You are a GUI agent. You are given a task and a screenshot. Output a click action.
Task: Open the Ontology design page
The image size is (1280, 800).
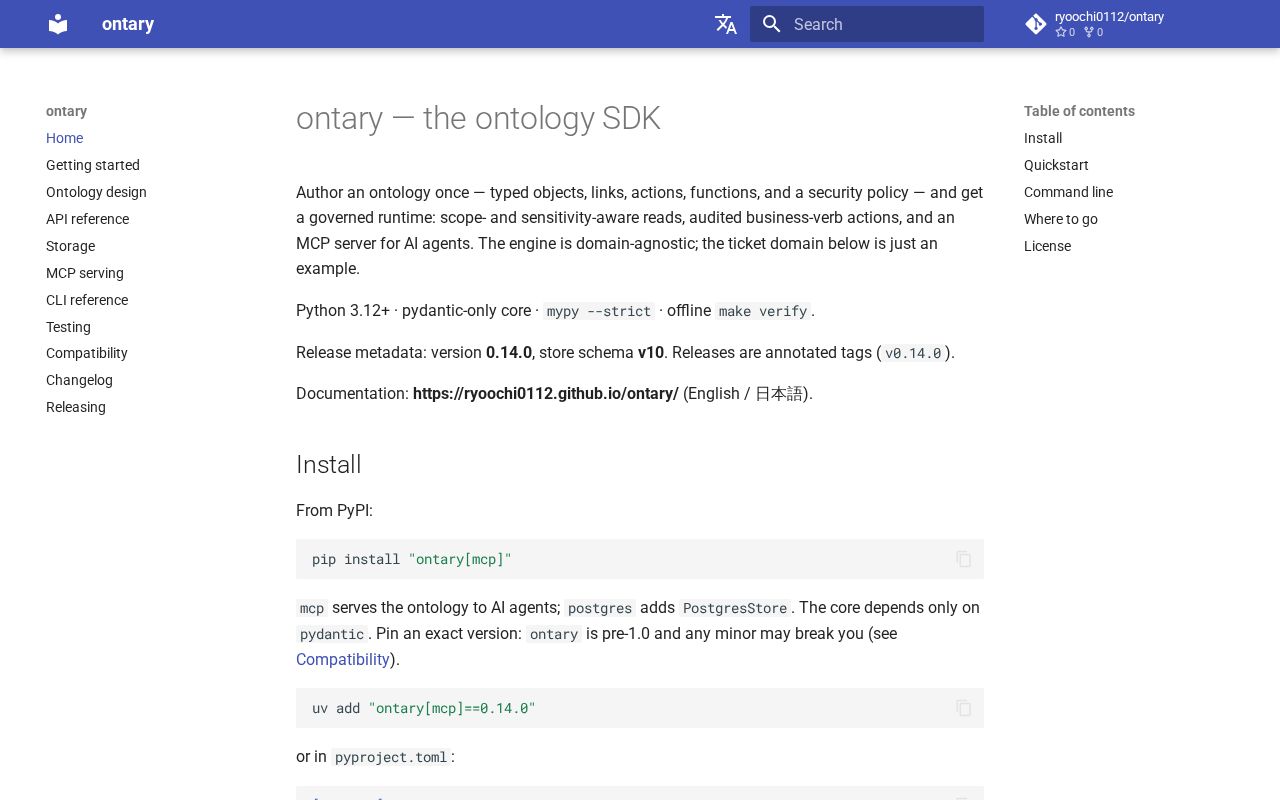click(x=96, y=192)
